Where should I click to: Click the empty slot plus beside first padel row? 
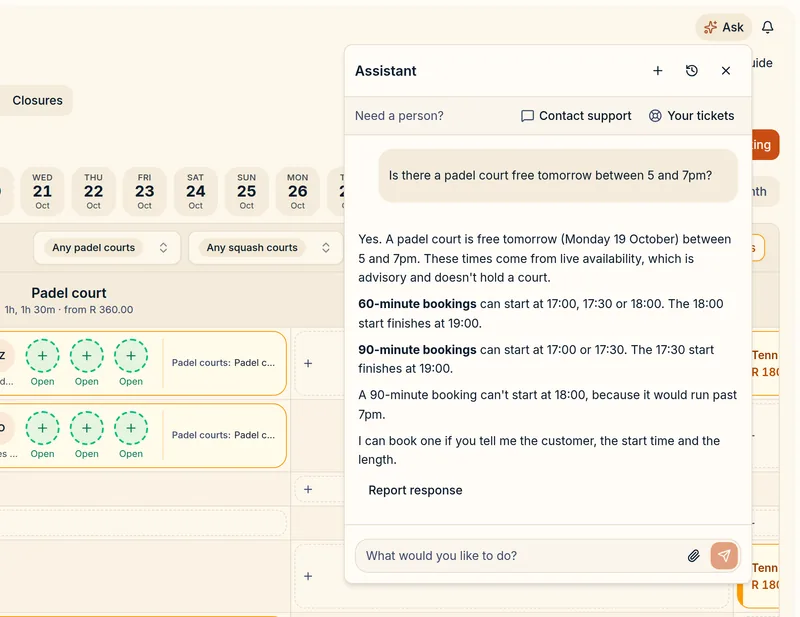coord(308,363)
